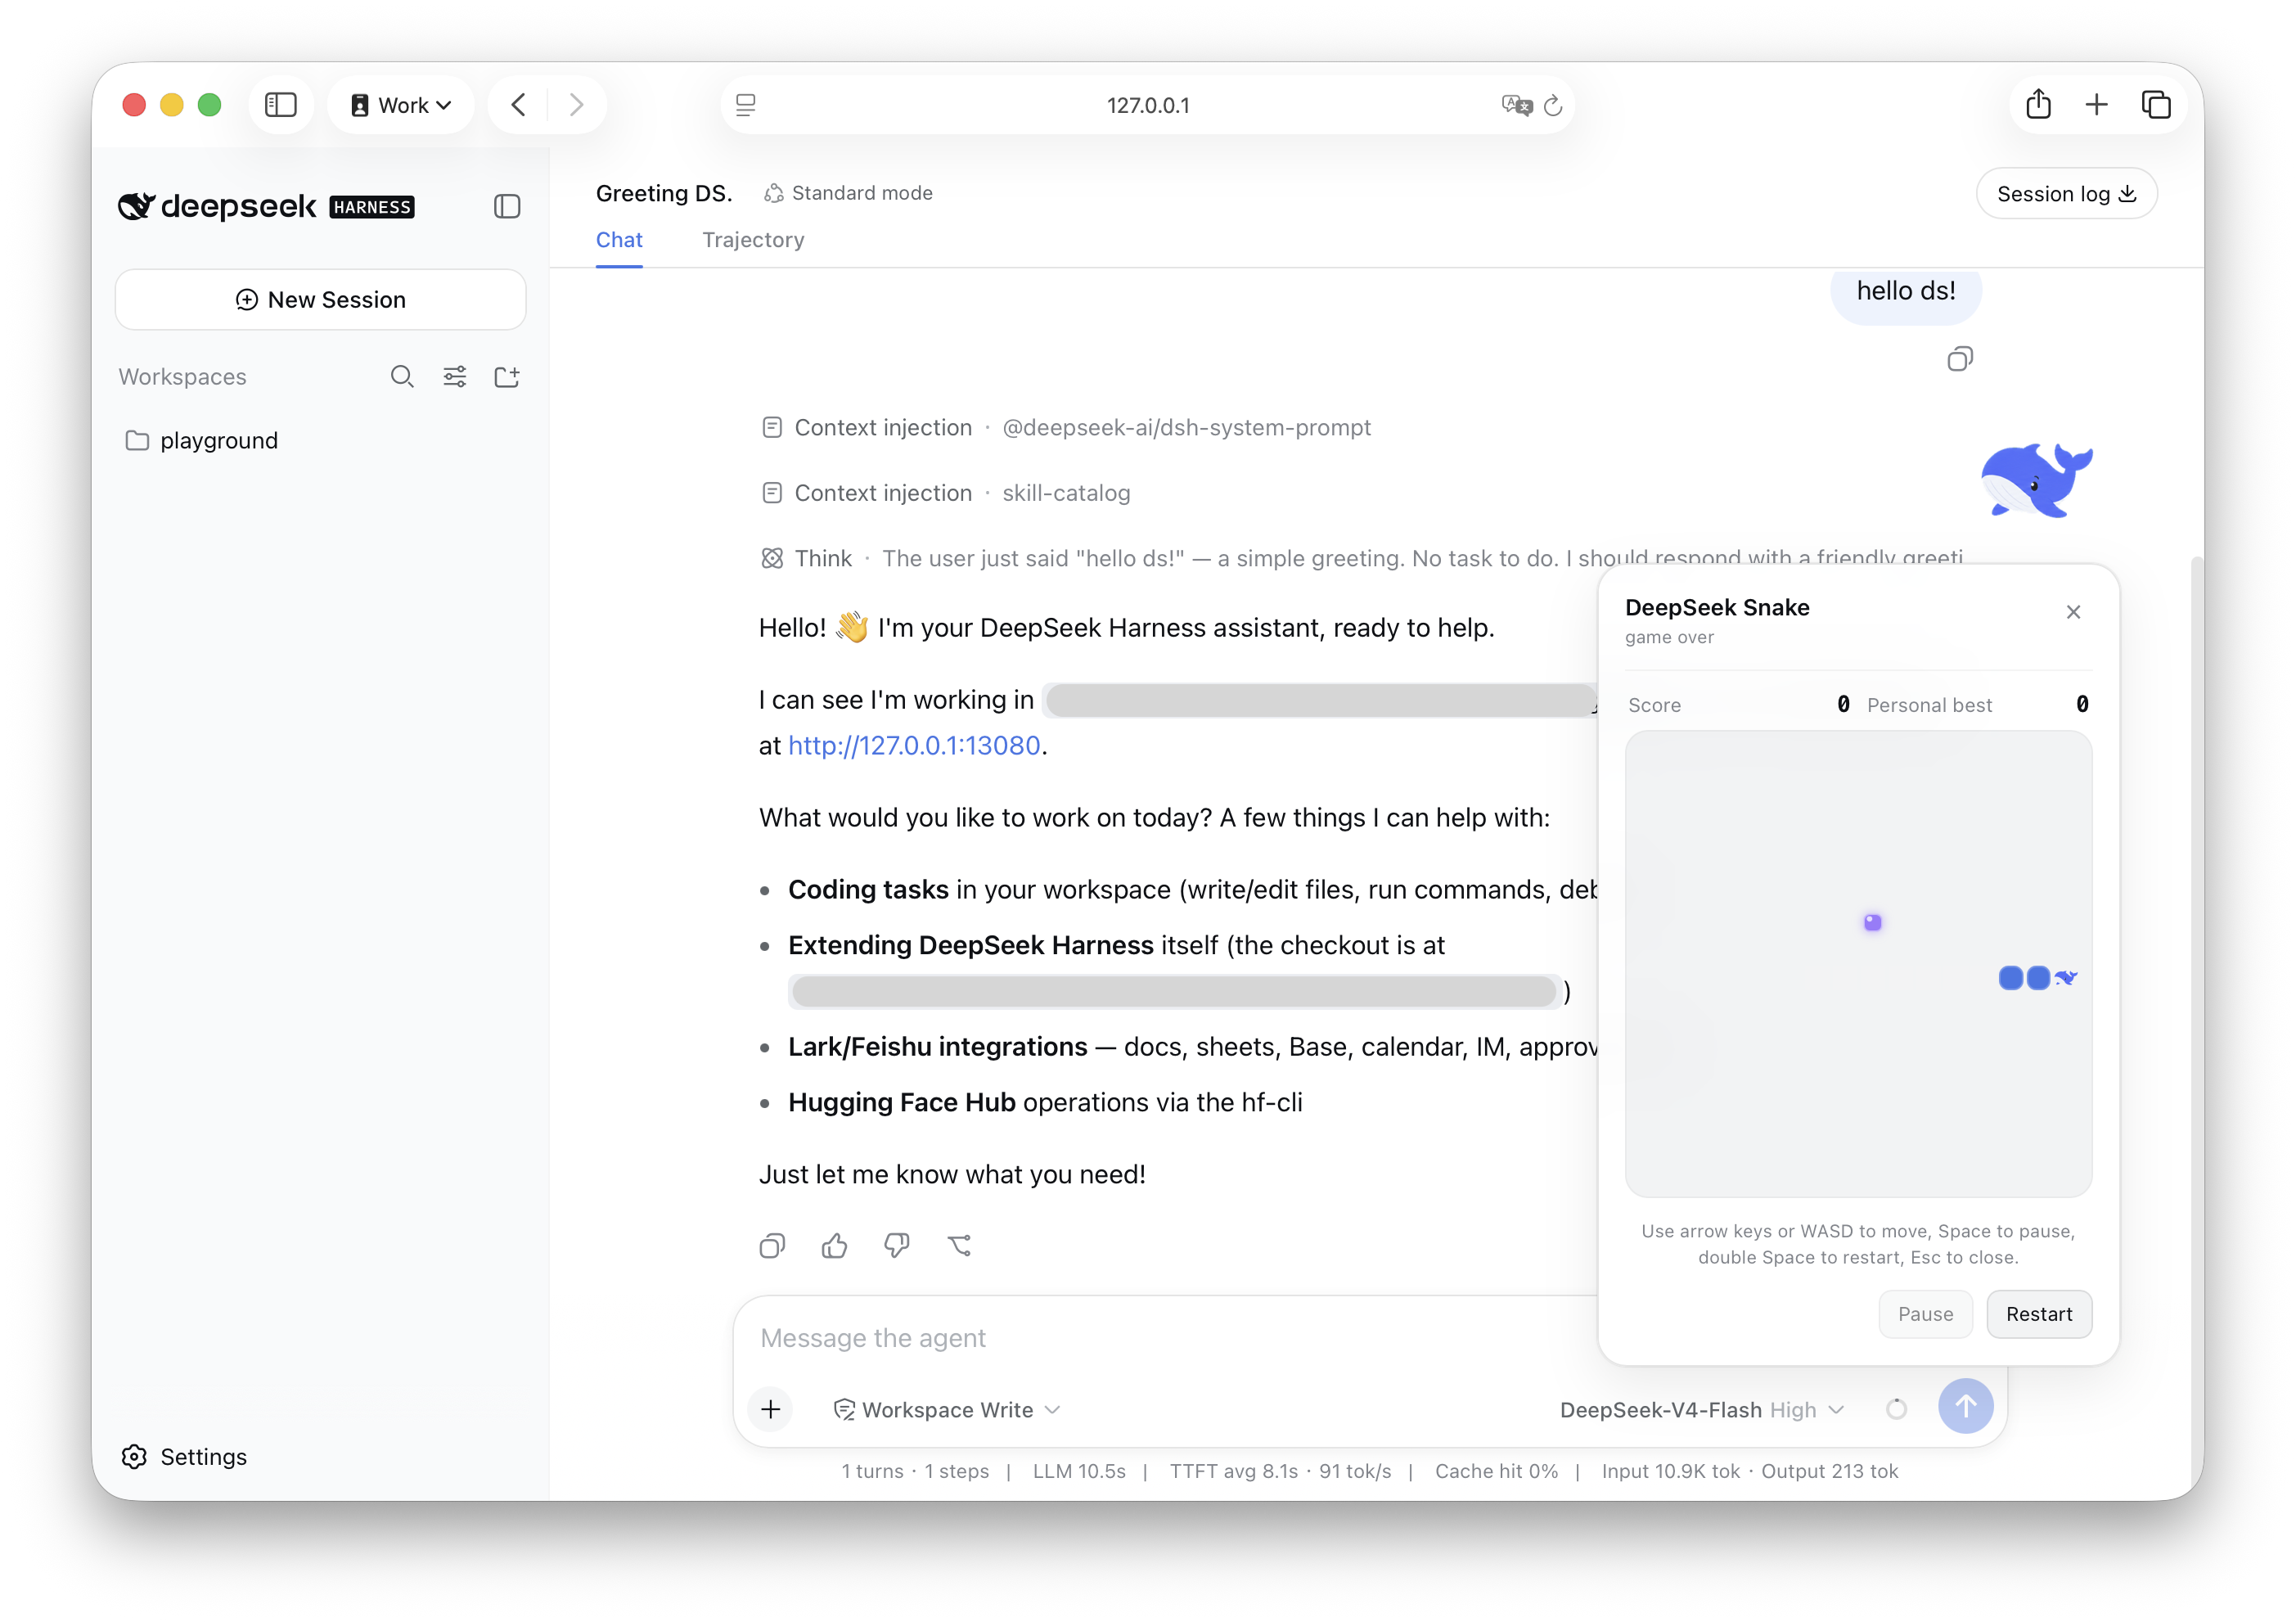This screenshot has width=2296, height=1622.
Task: Show the Safari tab overview
Action: pos(2155,104)
